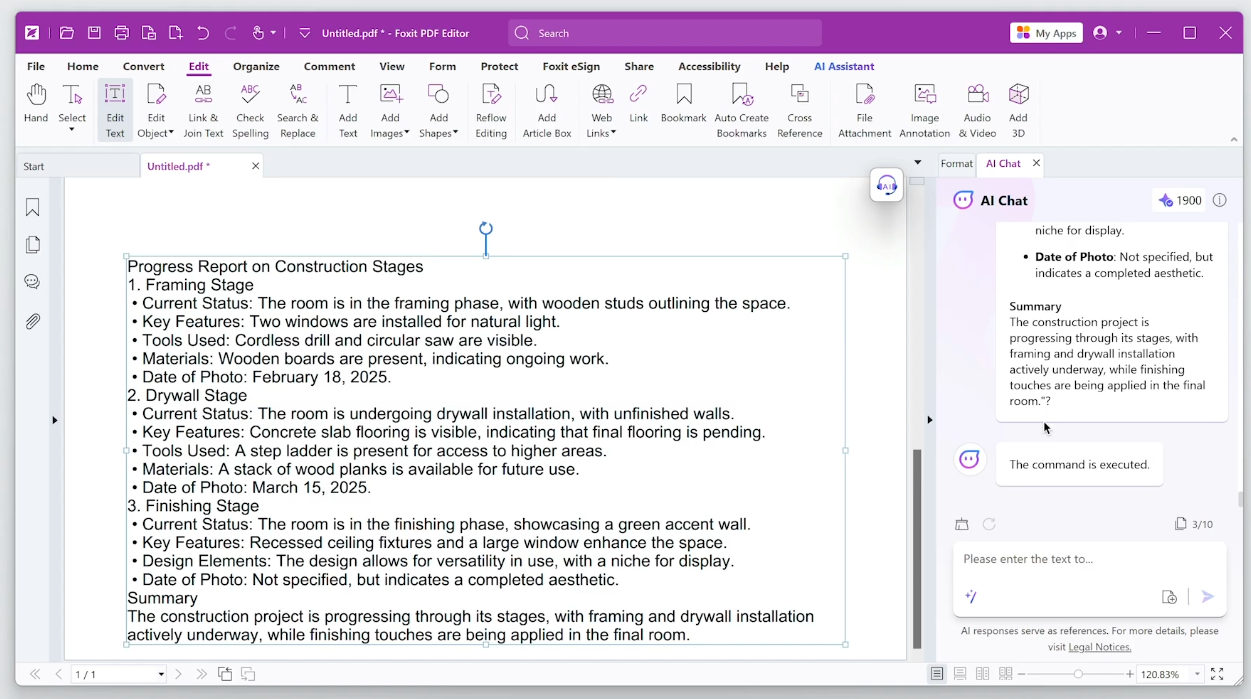Adjust the zoom slider handle
Viewport: 1251px width, 699px height.
click(1078, 674)
